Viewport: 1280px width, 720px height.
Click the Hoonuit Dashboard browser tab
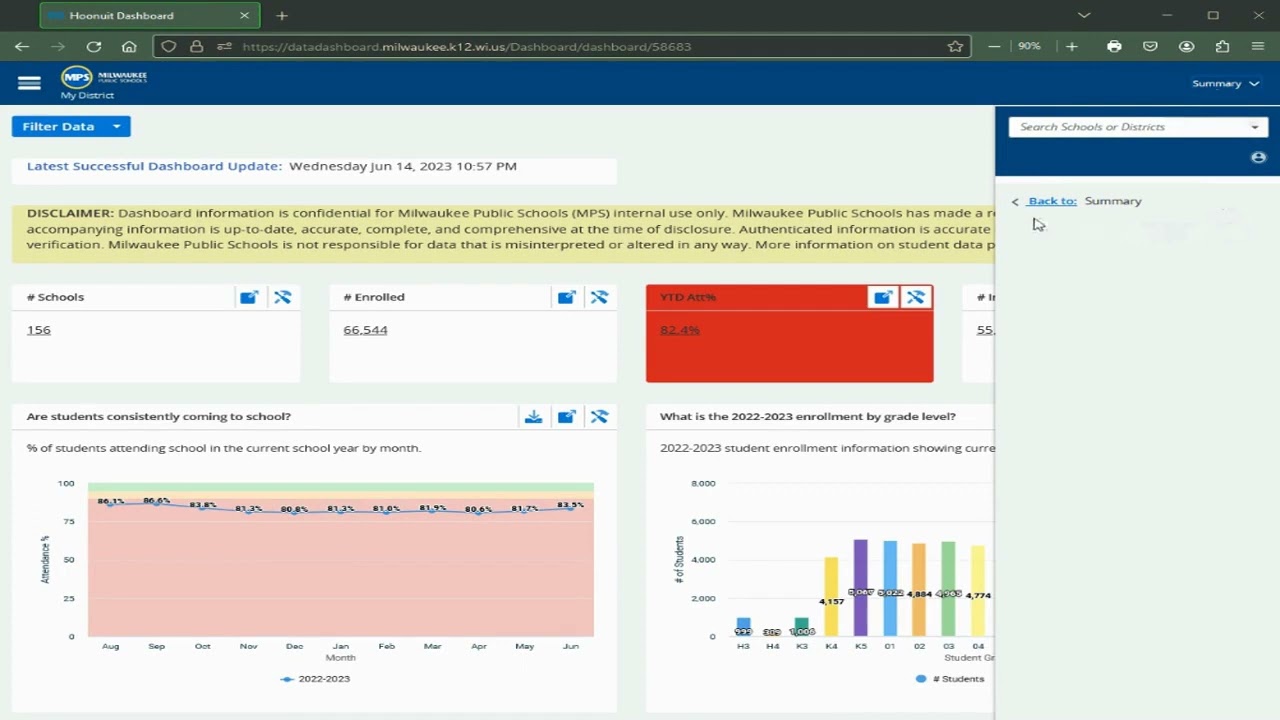click(150, 16)
